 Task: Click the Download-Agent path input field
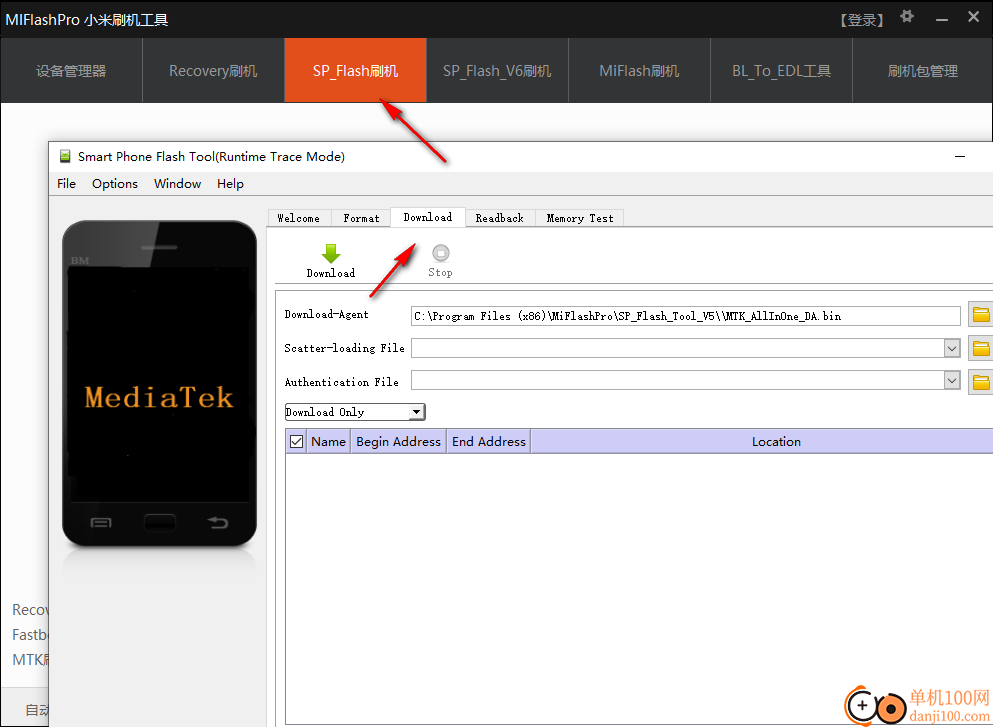coord(686,315)
